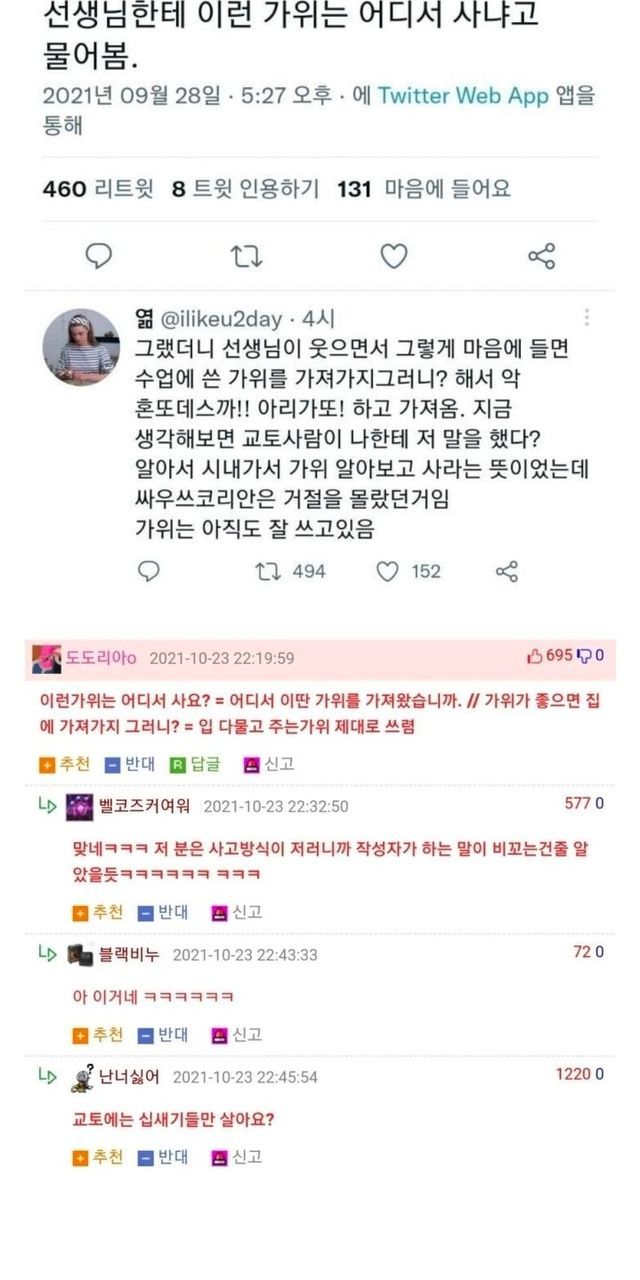Share the main tweet
The width and height of the screenshot is (640, 1280).
point(541,256)
